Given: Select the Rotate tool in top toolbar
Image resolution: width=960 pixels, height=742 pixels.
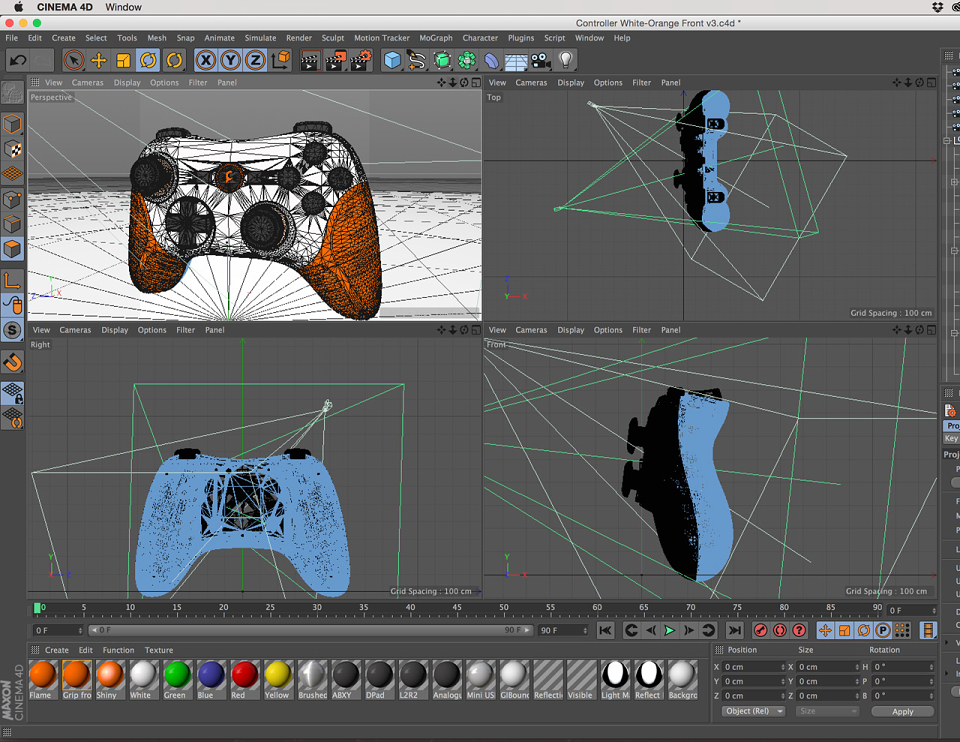Looking at the screenshot, I should click(148, 60).
